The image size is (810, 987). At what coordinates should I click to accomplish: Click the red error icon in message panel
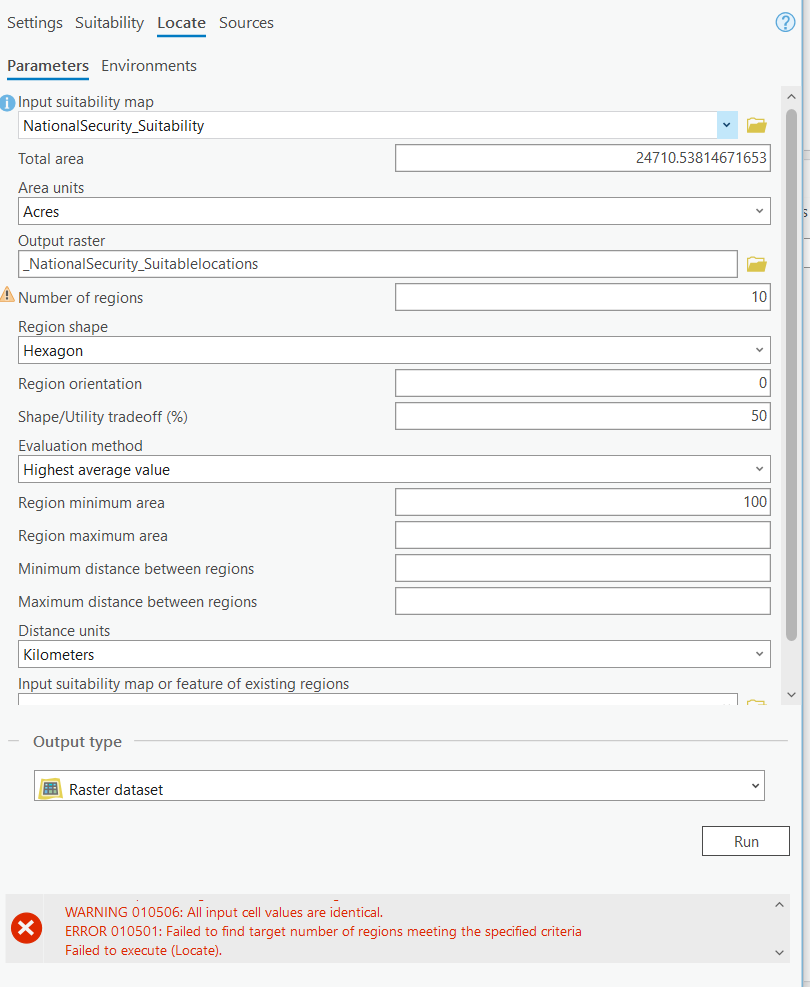[26, 928]
